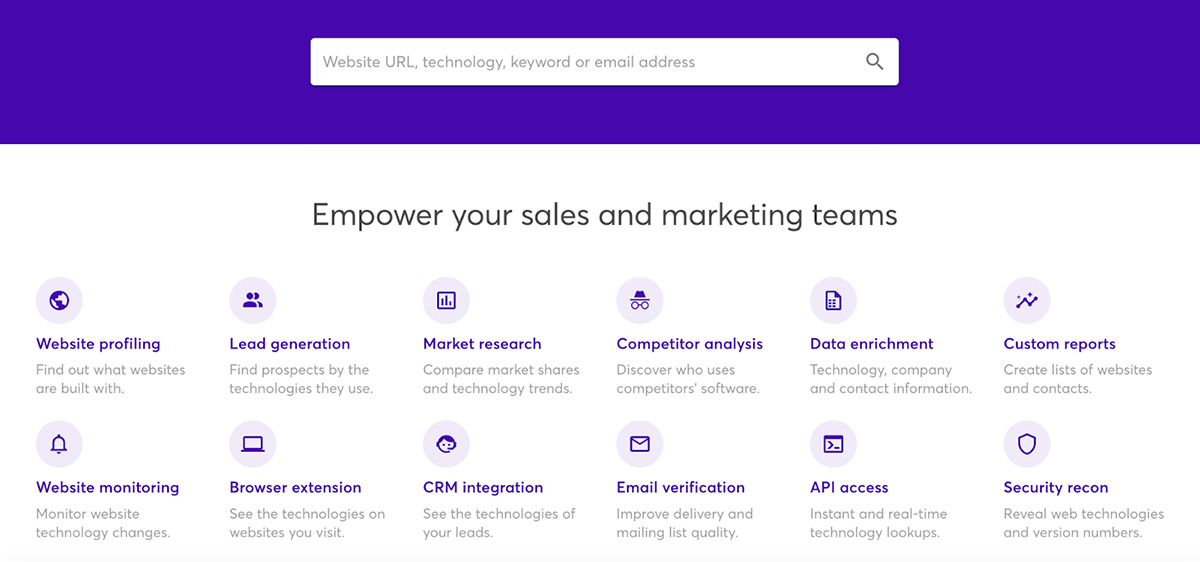Follow the Competitor analysis heading link
The image size is (1200, 562).
[689, 344]
